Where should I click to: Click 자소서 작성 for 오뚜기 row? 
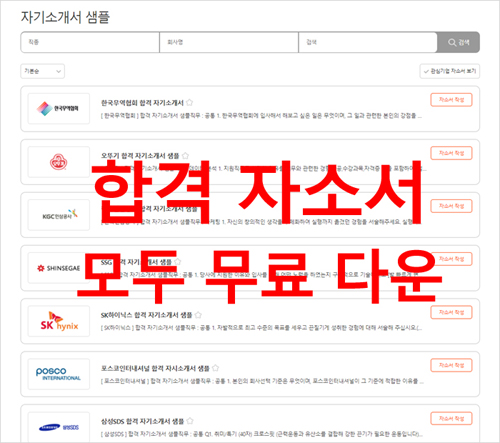pyautogui.click(x=451, y=153)
